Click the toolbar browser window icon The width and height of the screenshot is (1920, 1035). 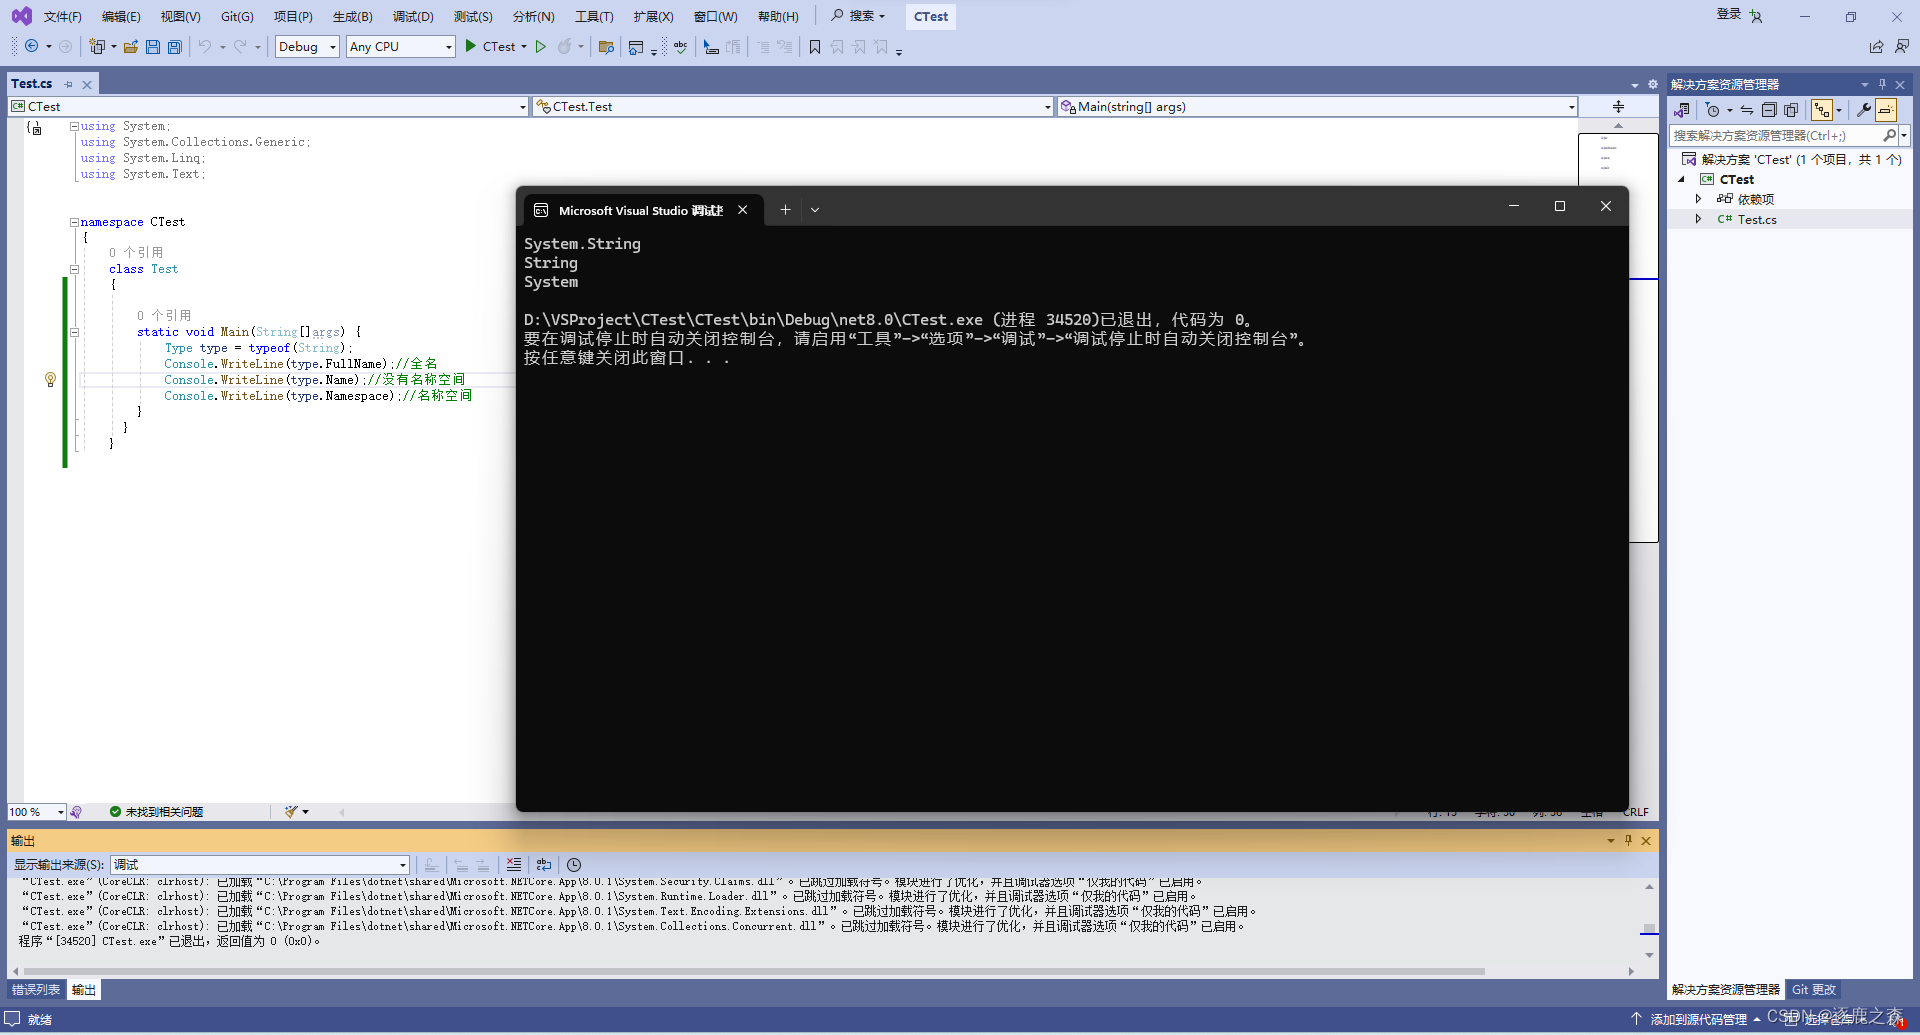(636, 46)
